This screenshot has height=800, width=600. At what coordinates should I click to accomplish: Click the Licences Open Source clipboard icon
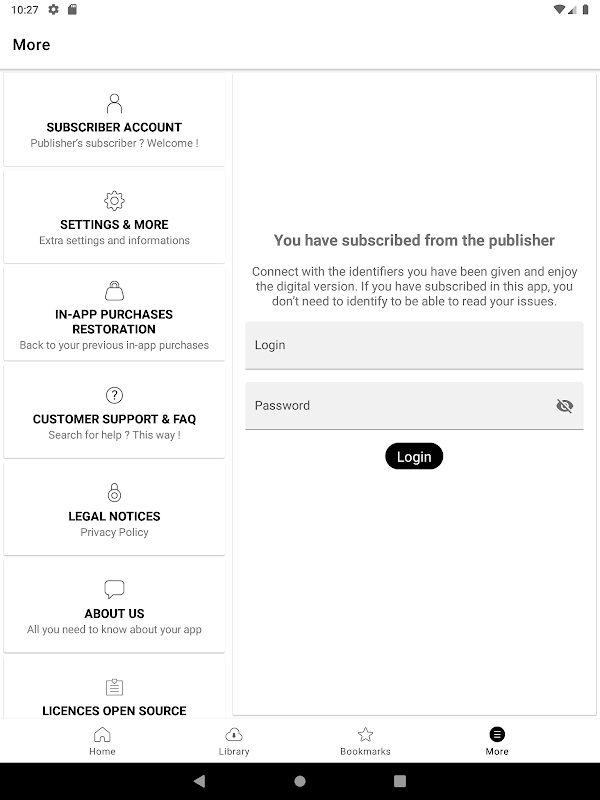click(x=114, y=687)
